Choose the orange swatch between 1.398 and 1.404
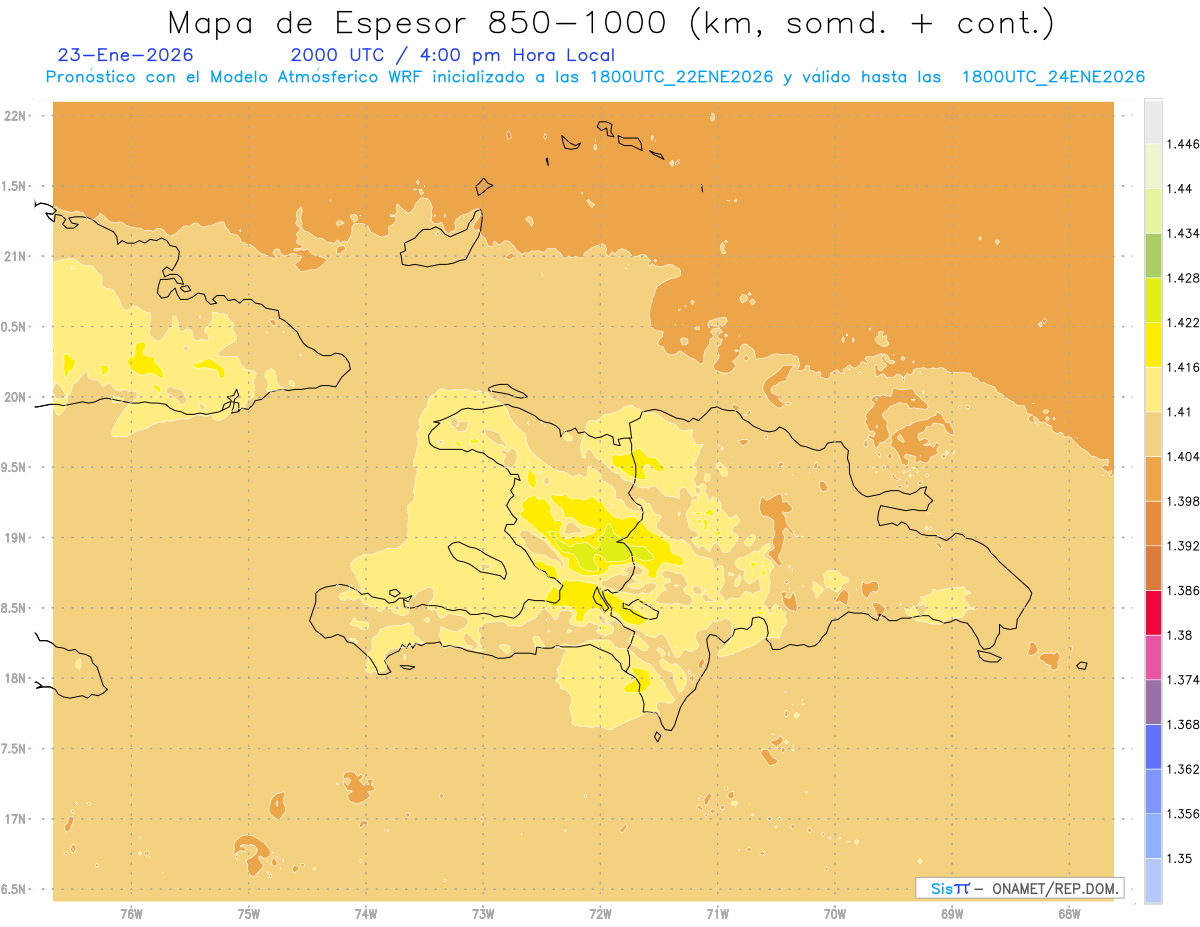Viewport: 1200px width, 927px height. (x=1153, y=478)
